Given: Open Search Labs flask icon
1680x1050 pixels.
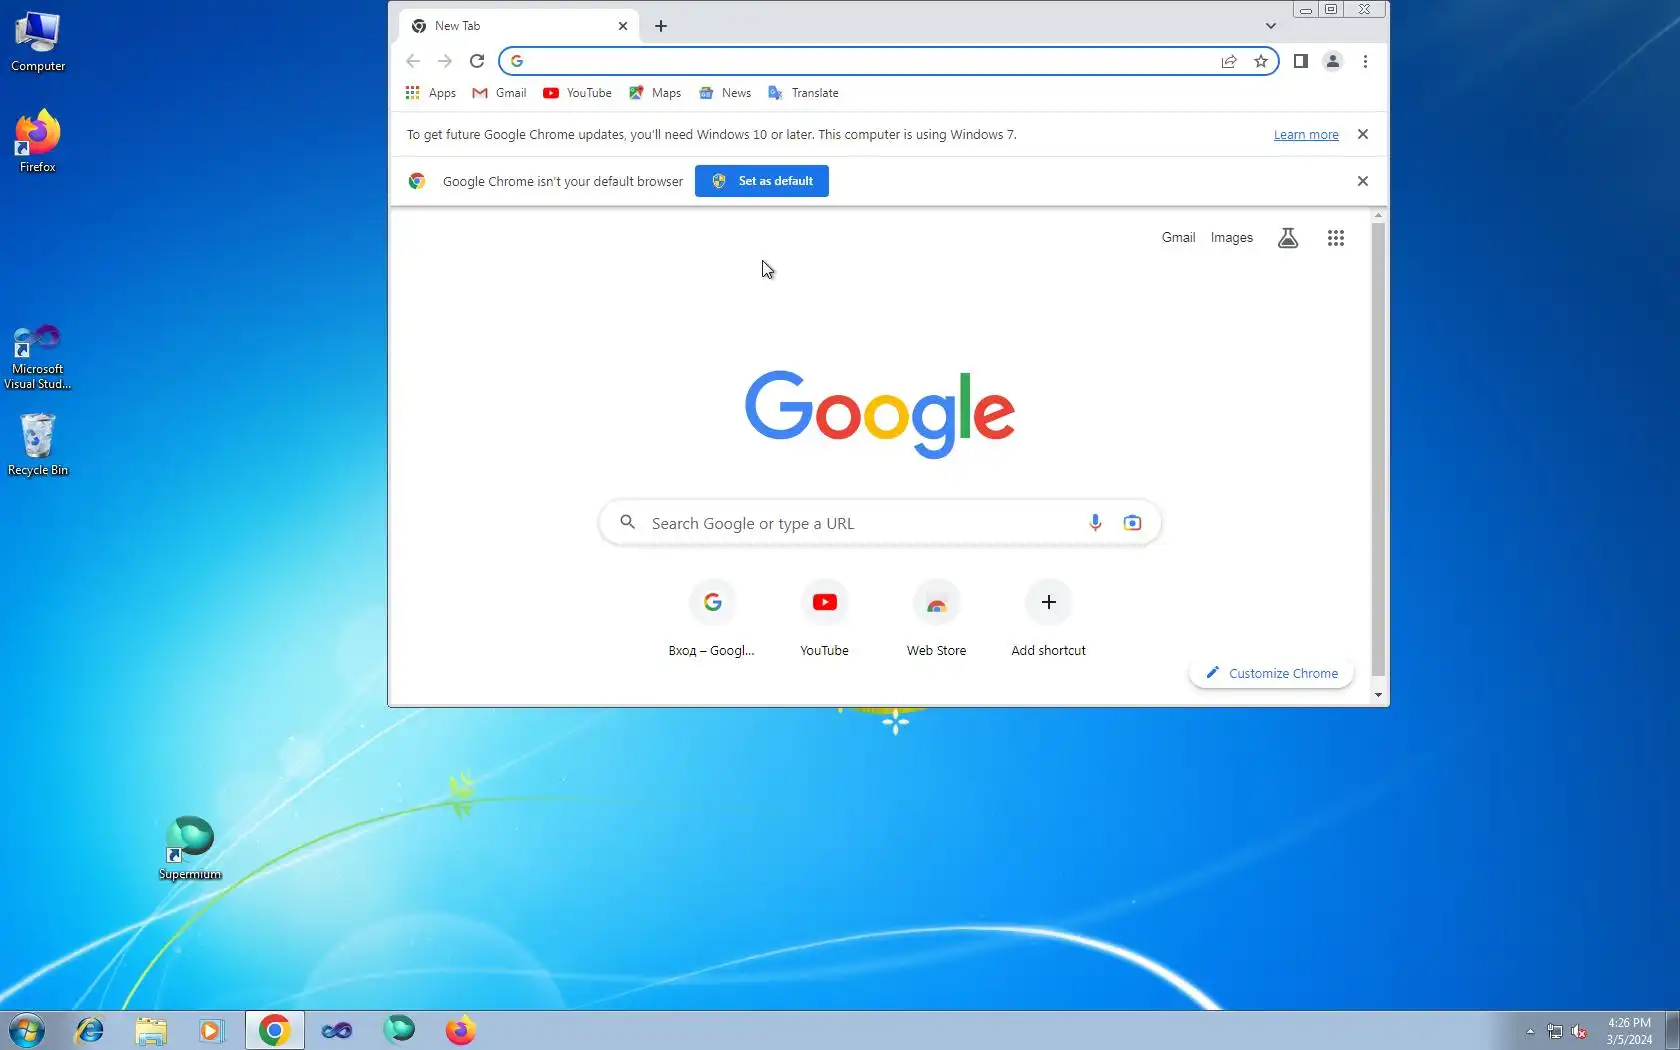Looking at the screenshot, I should pos(1288,238).
